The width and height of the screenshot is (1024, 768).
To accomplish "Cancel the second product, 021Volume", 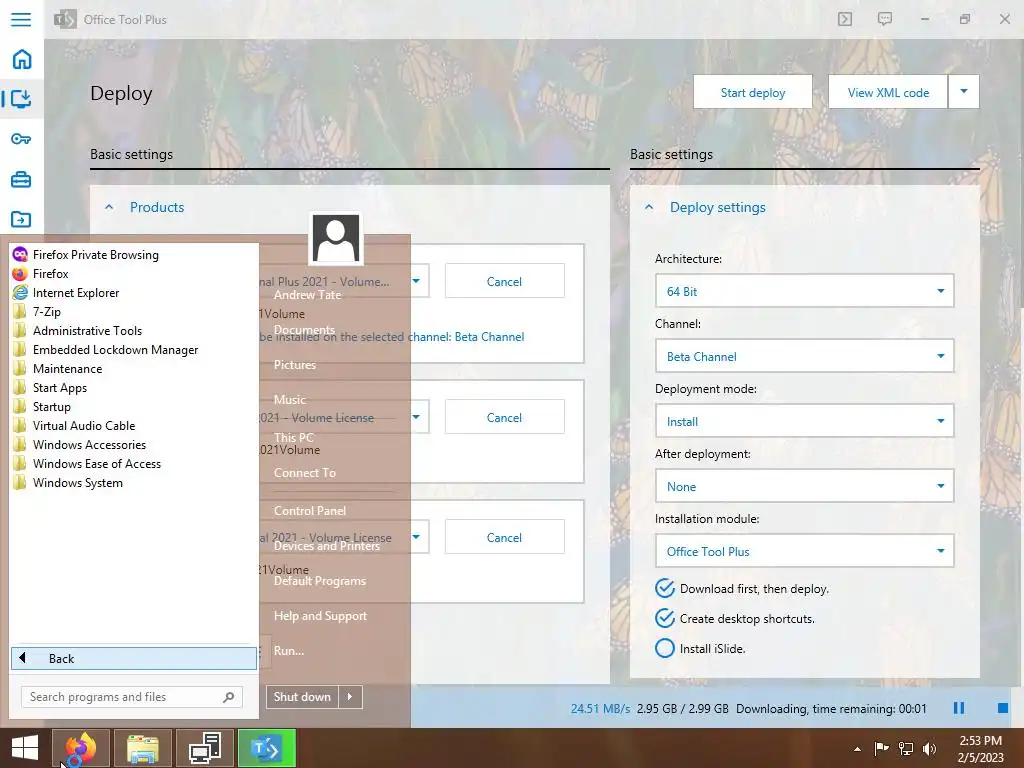I will pos(504,417).
